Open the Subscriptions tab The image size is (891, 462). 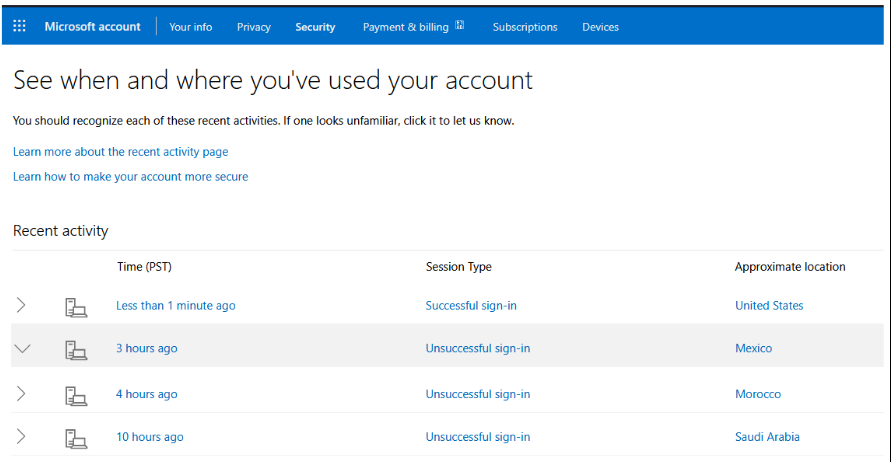click(524, 27)
